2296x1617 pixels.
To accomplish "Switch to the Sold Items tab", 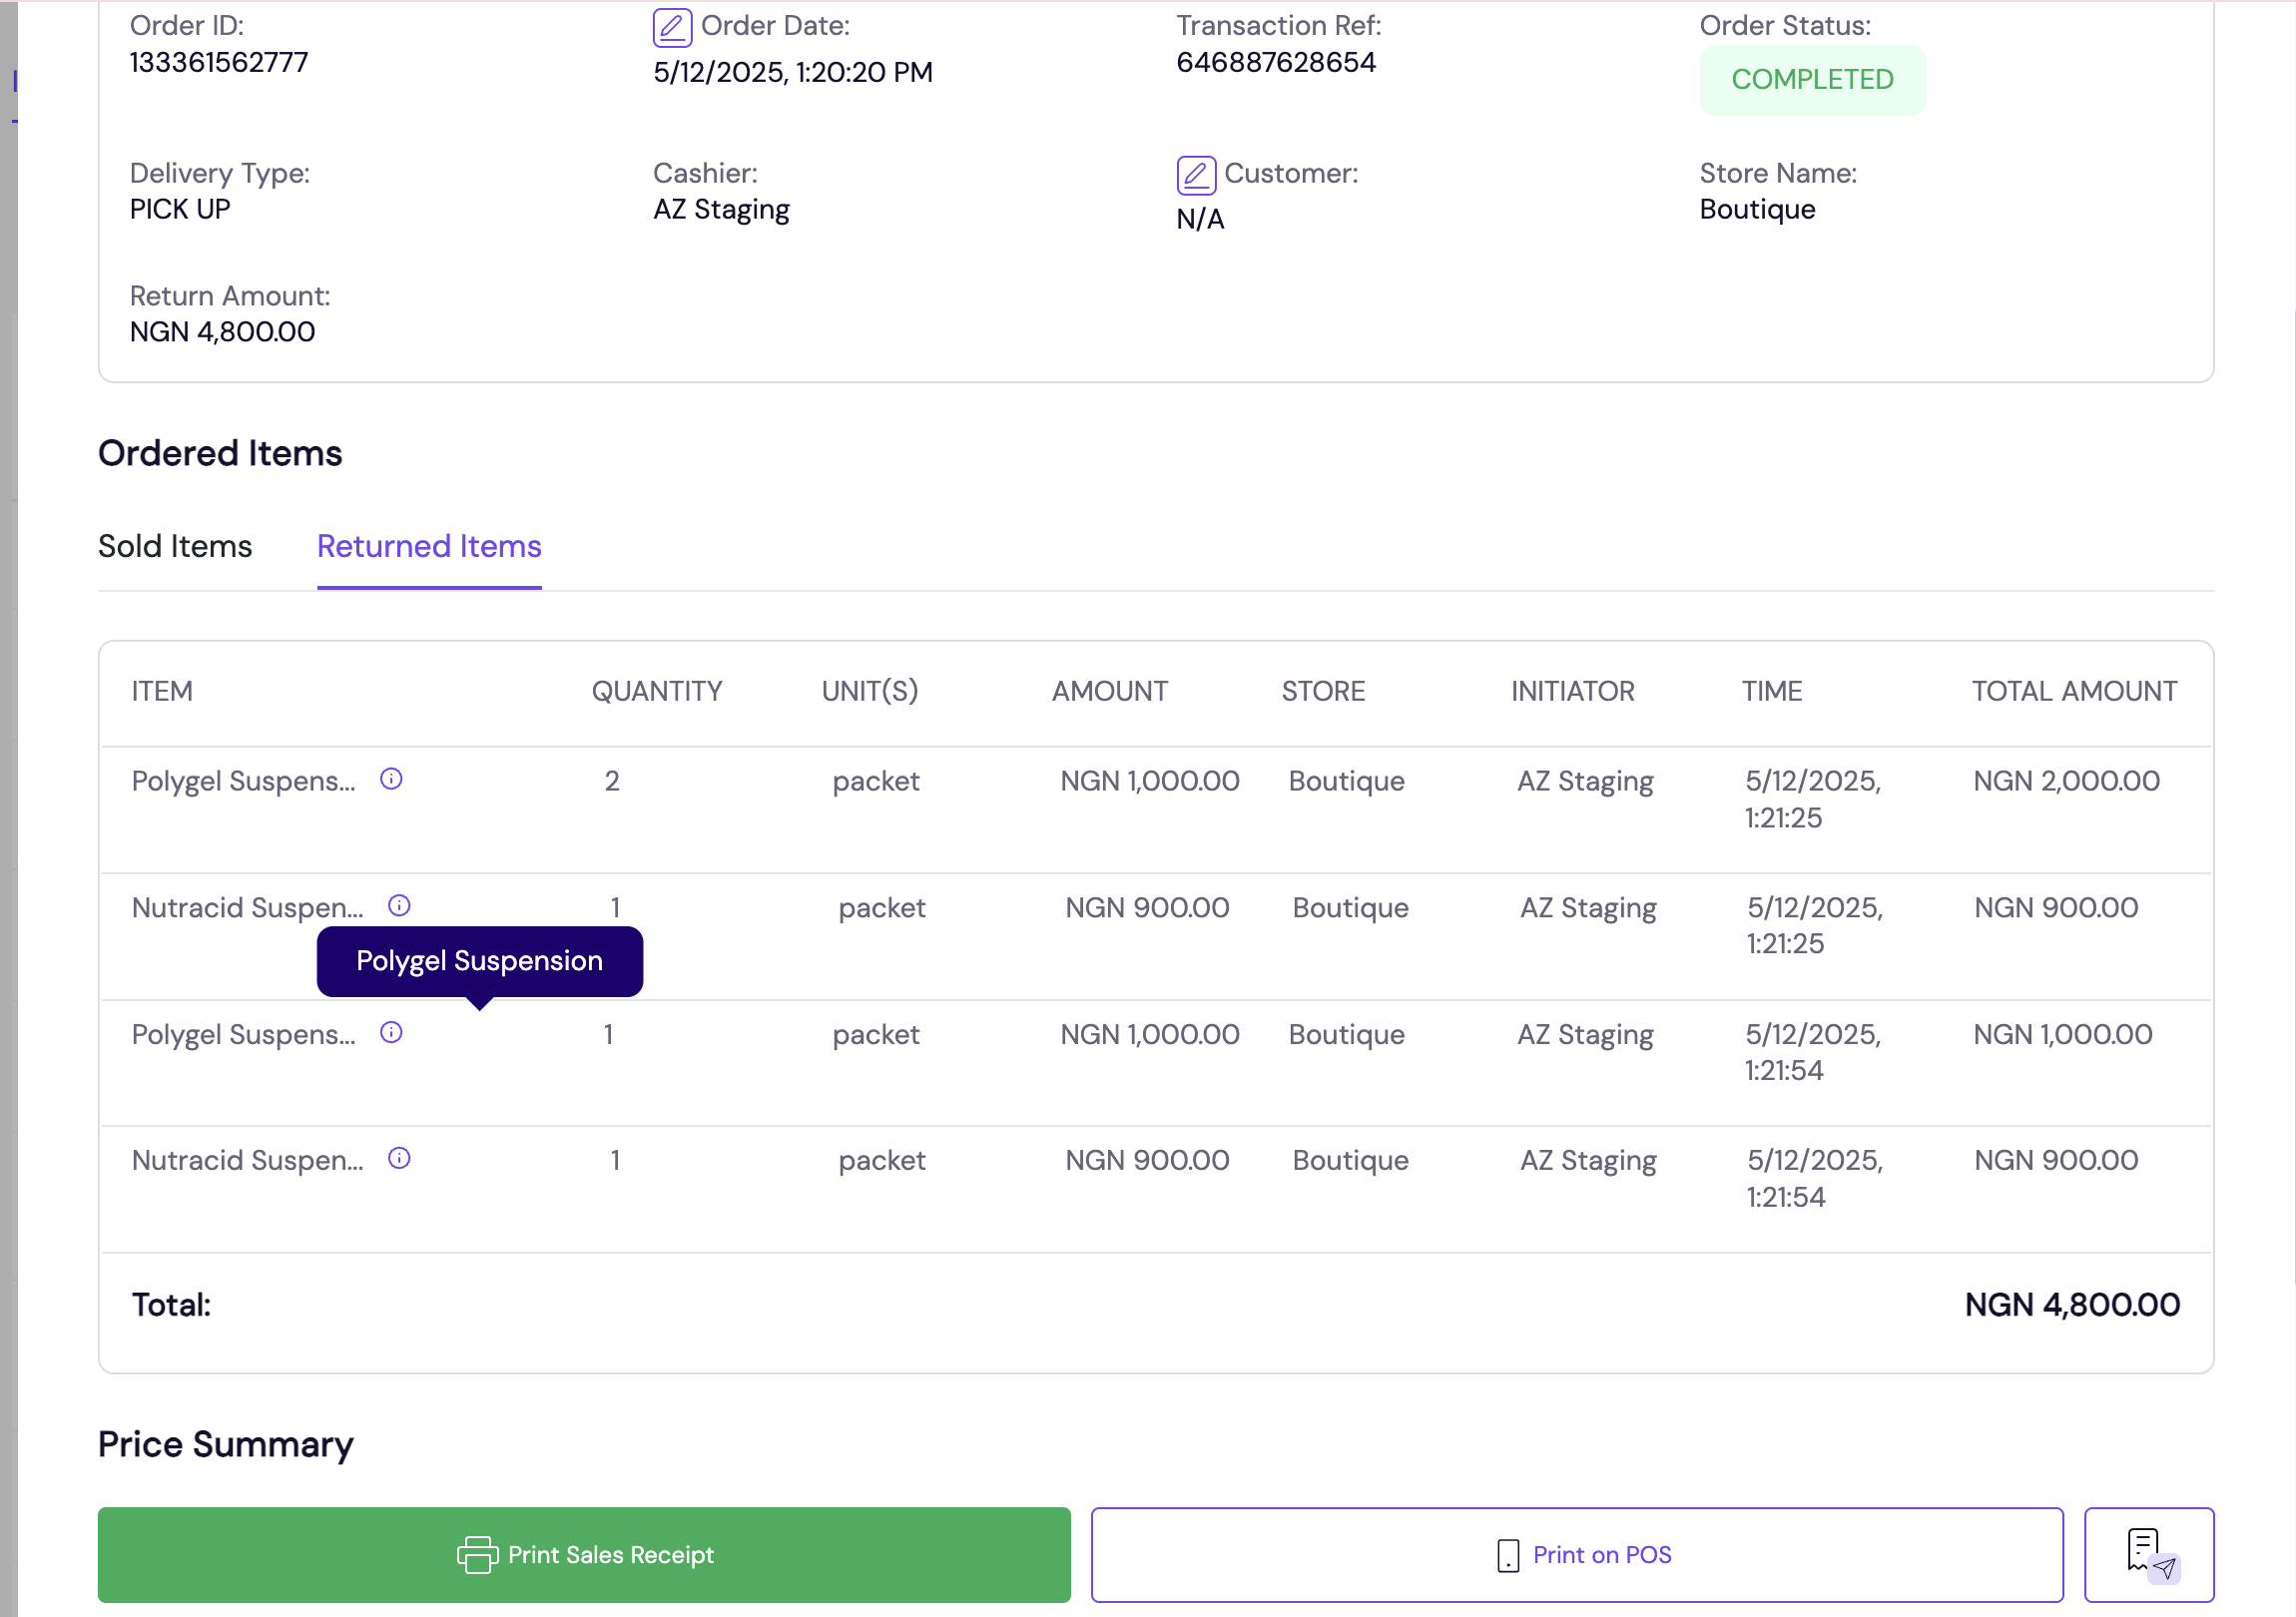I will point(175,546).
